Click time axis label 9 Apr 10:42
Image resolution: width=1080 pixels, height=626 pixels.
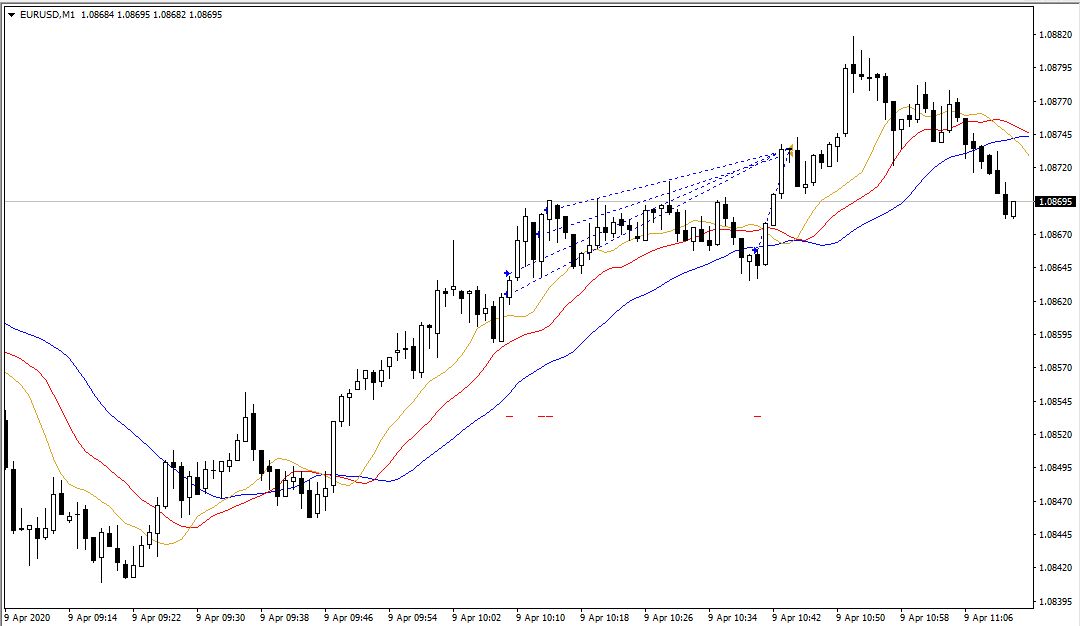797,618
